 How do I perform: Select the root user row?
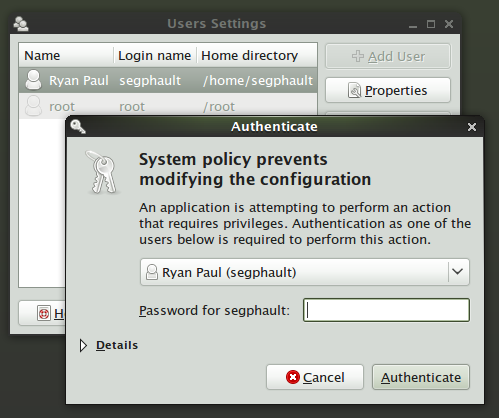[x=168, y=106]
